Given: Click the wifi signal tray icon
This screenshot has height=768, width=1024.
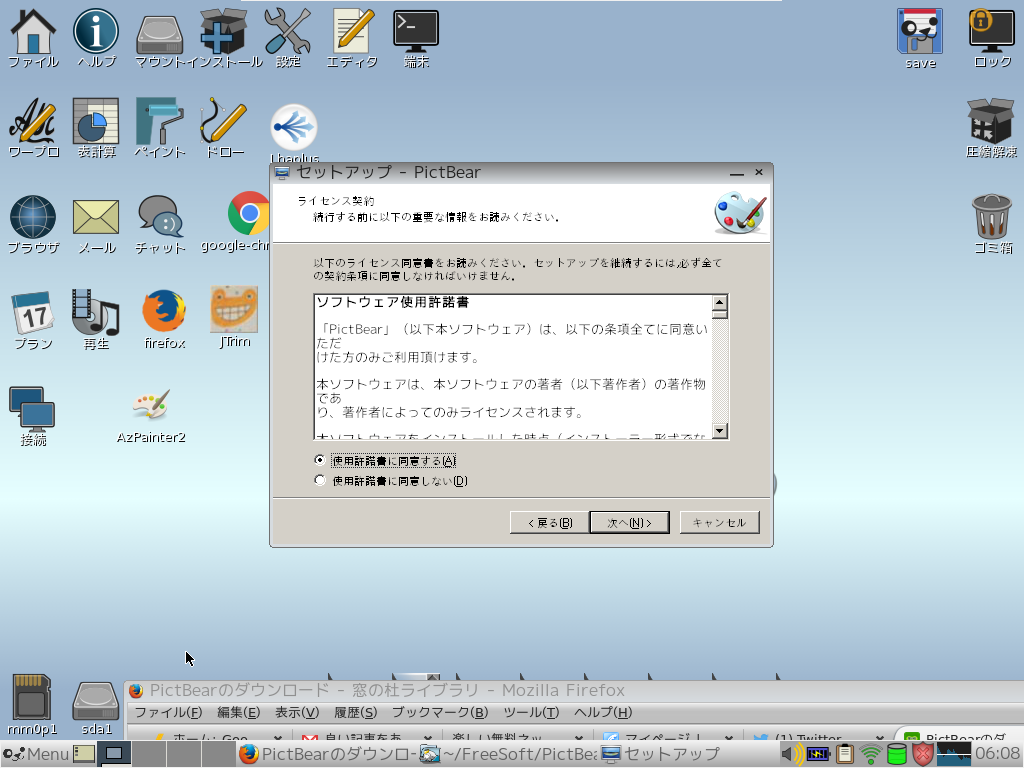Looking at the screenshot, I should [871, 754].
